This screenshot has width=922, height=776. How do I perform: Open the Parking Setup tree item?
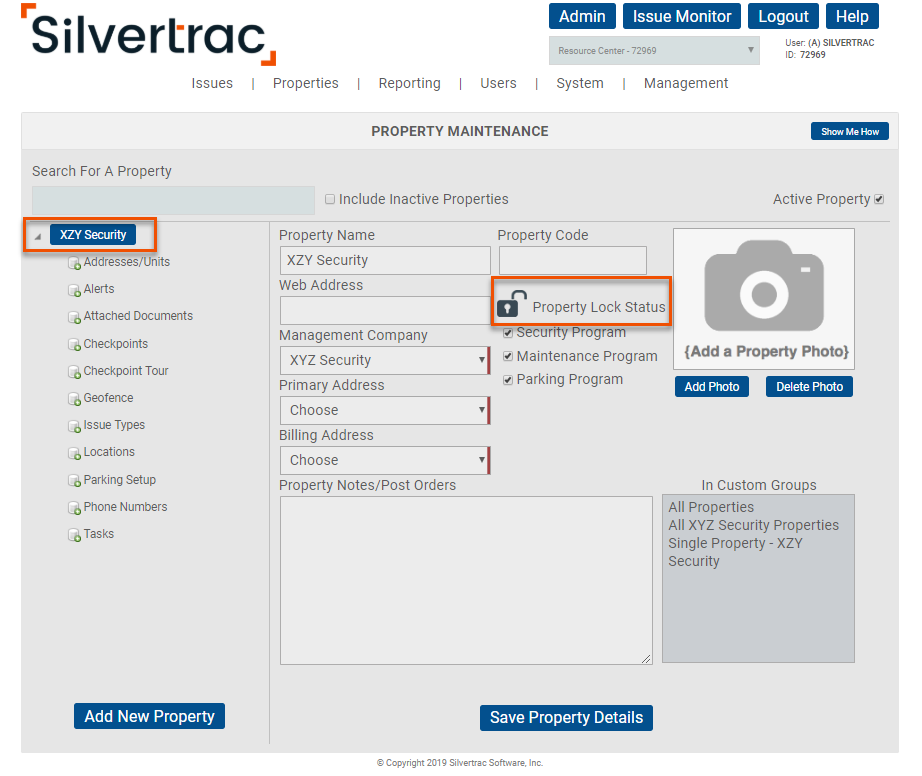point(120,480)
